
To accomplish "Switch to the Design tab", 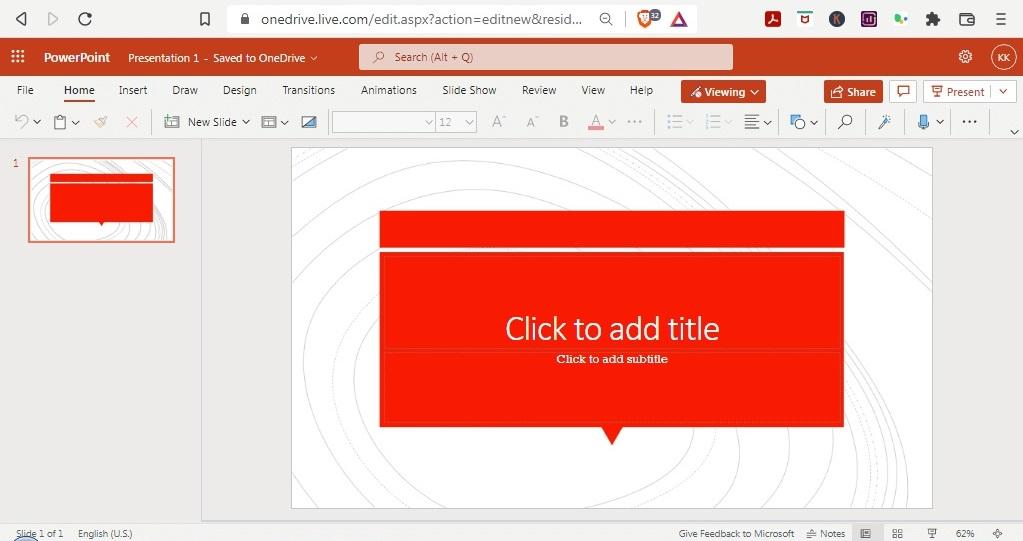I will (239, 90).
